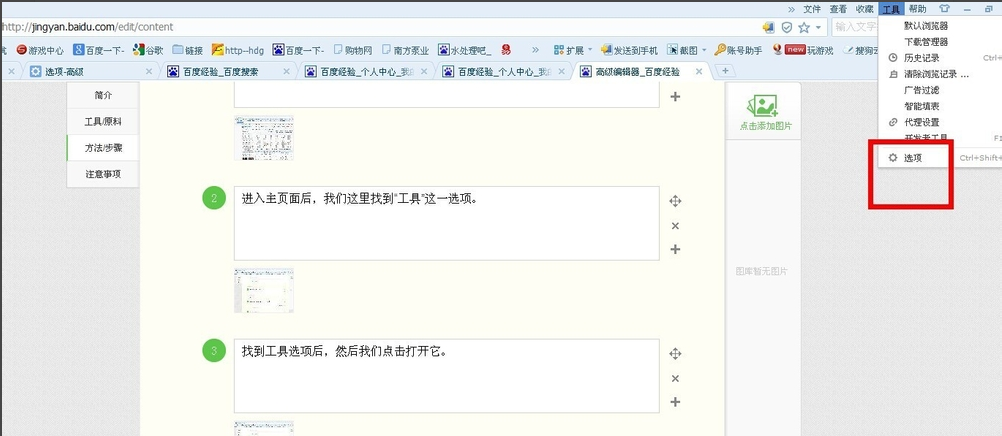Open the 购物网 bookmark
Screen dimensions: 1002x436
(x=353, y=50)
